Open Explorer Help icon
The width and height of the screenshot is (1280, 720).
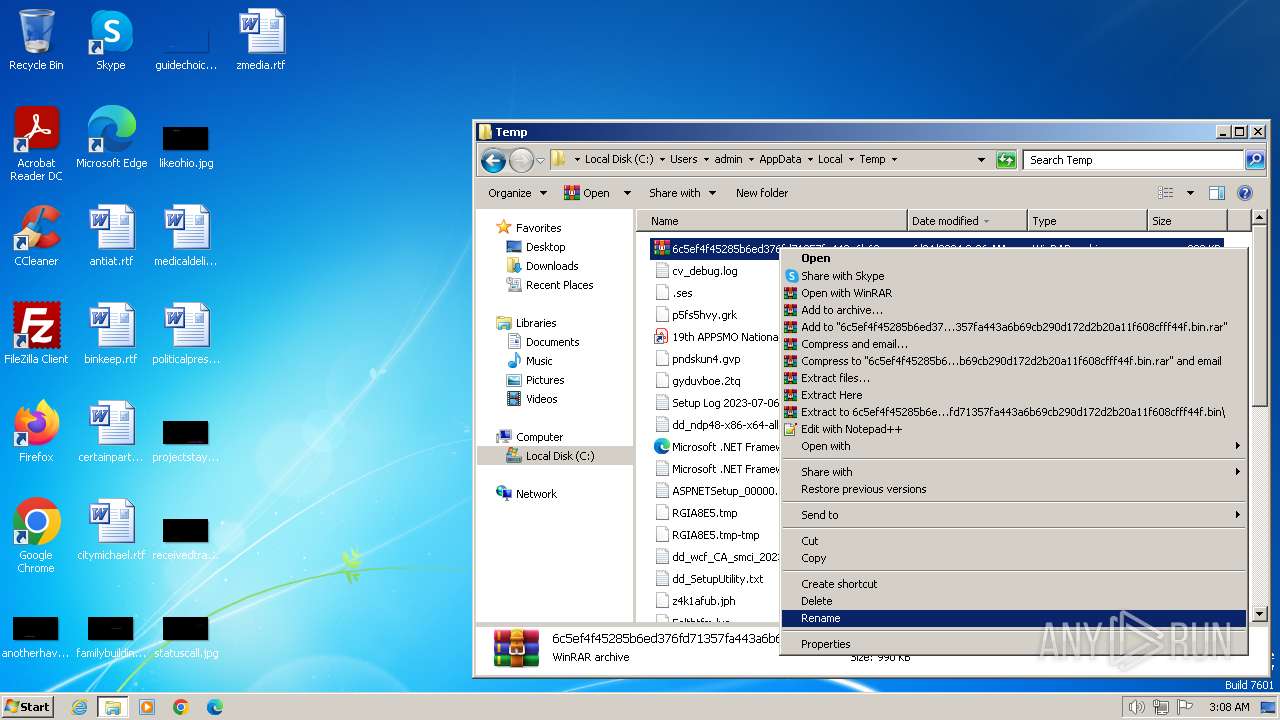pyautogui.click(x=1245, y=193)
